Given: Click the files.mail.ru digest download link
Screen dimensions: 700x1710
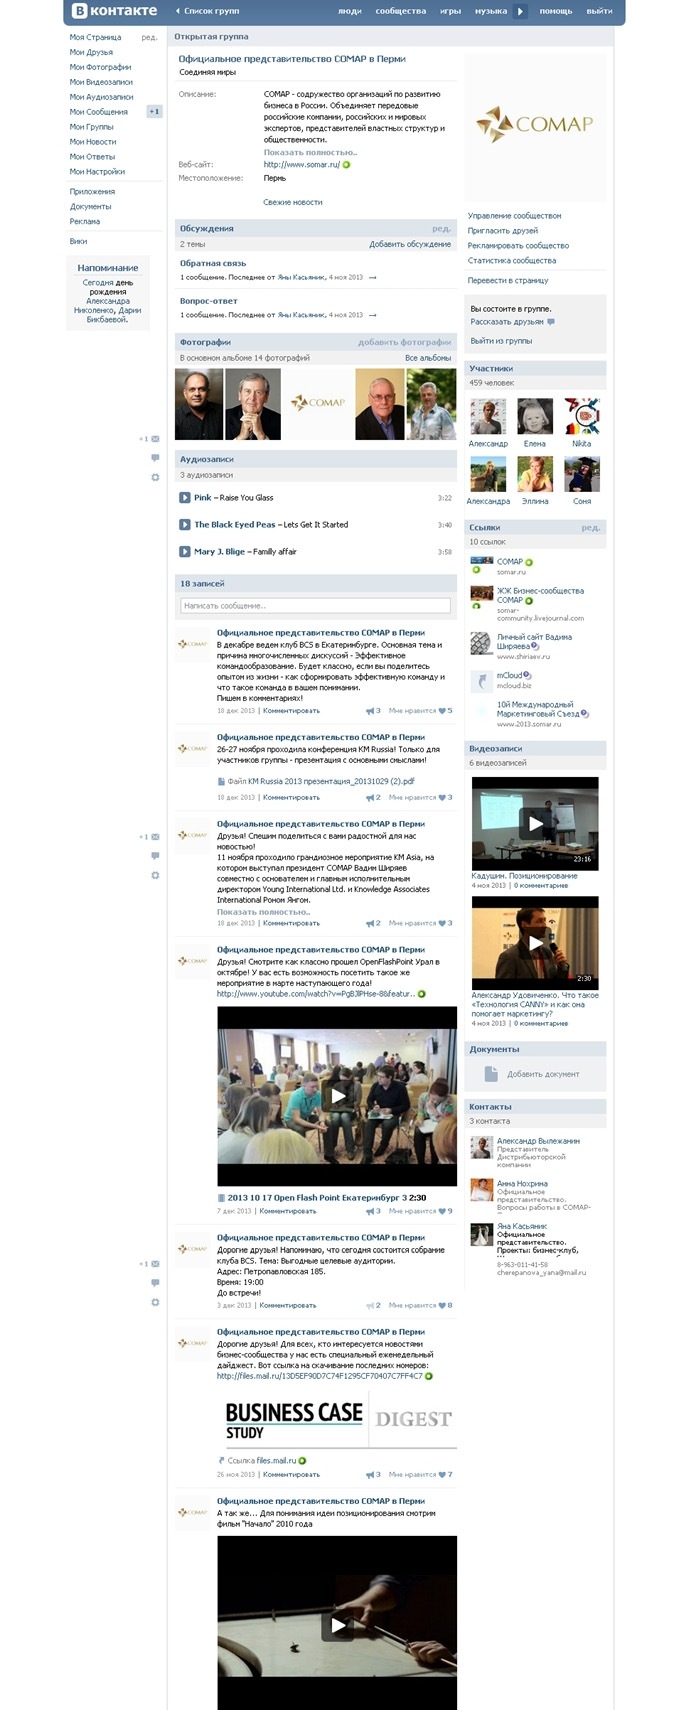Looking at the screenshot, I should click(x=320, y=1376).
